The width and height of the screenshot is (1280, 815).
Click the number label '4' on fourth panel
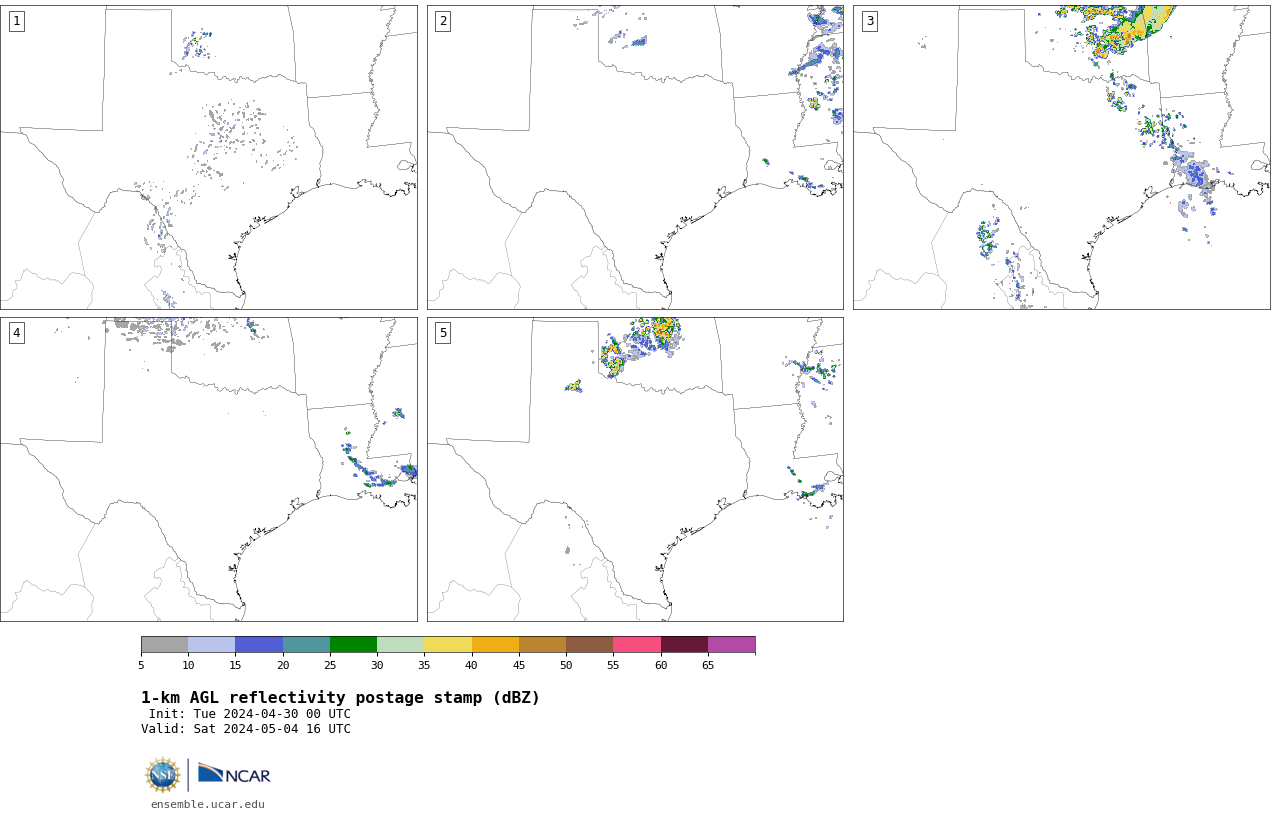[16, 333]
